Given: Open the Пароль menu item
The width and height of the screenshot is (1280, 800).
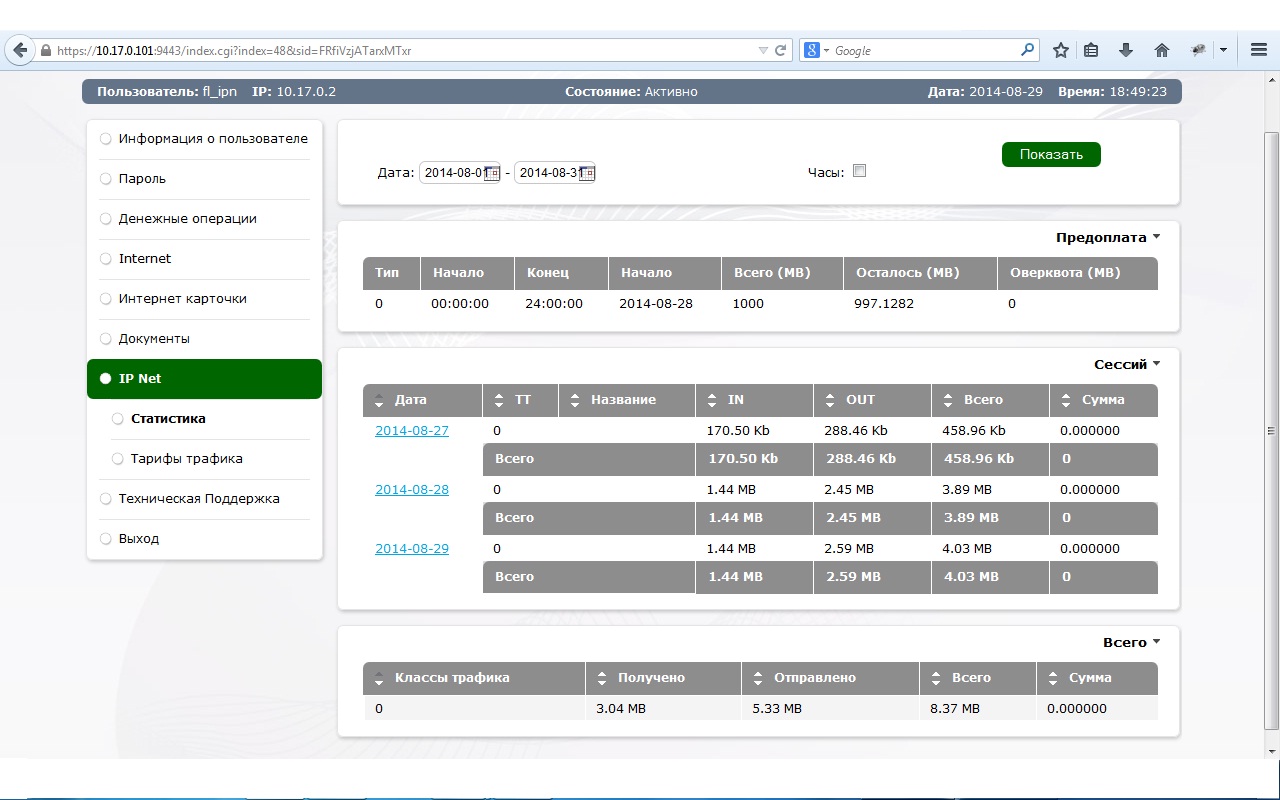Looking at the screenshot, I should pyautogui.click(x=142, y=179).
